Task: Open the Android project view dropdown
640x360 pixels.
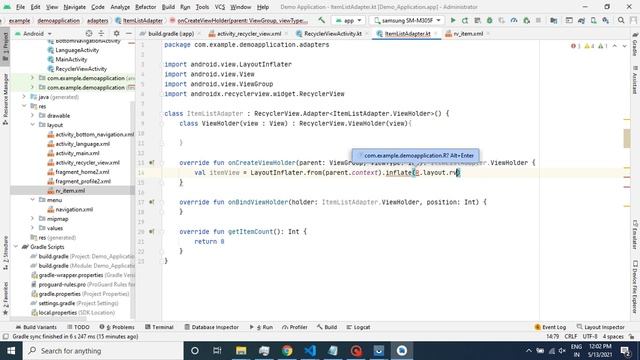Action: click(33, 33)
